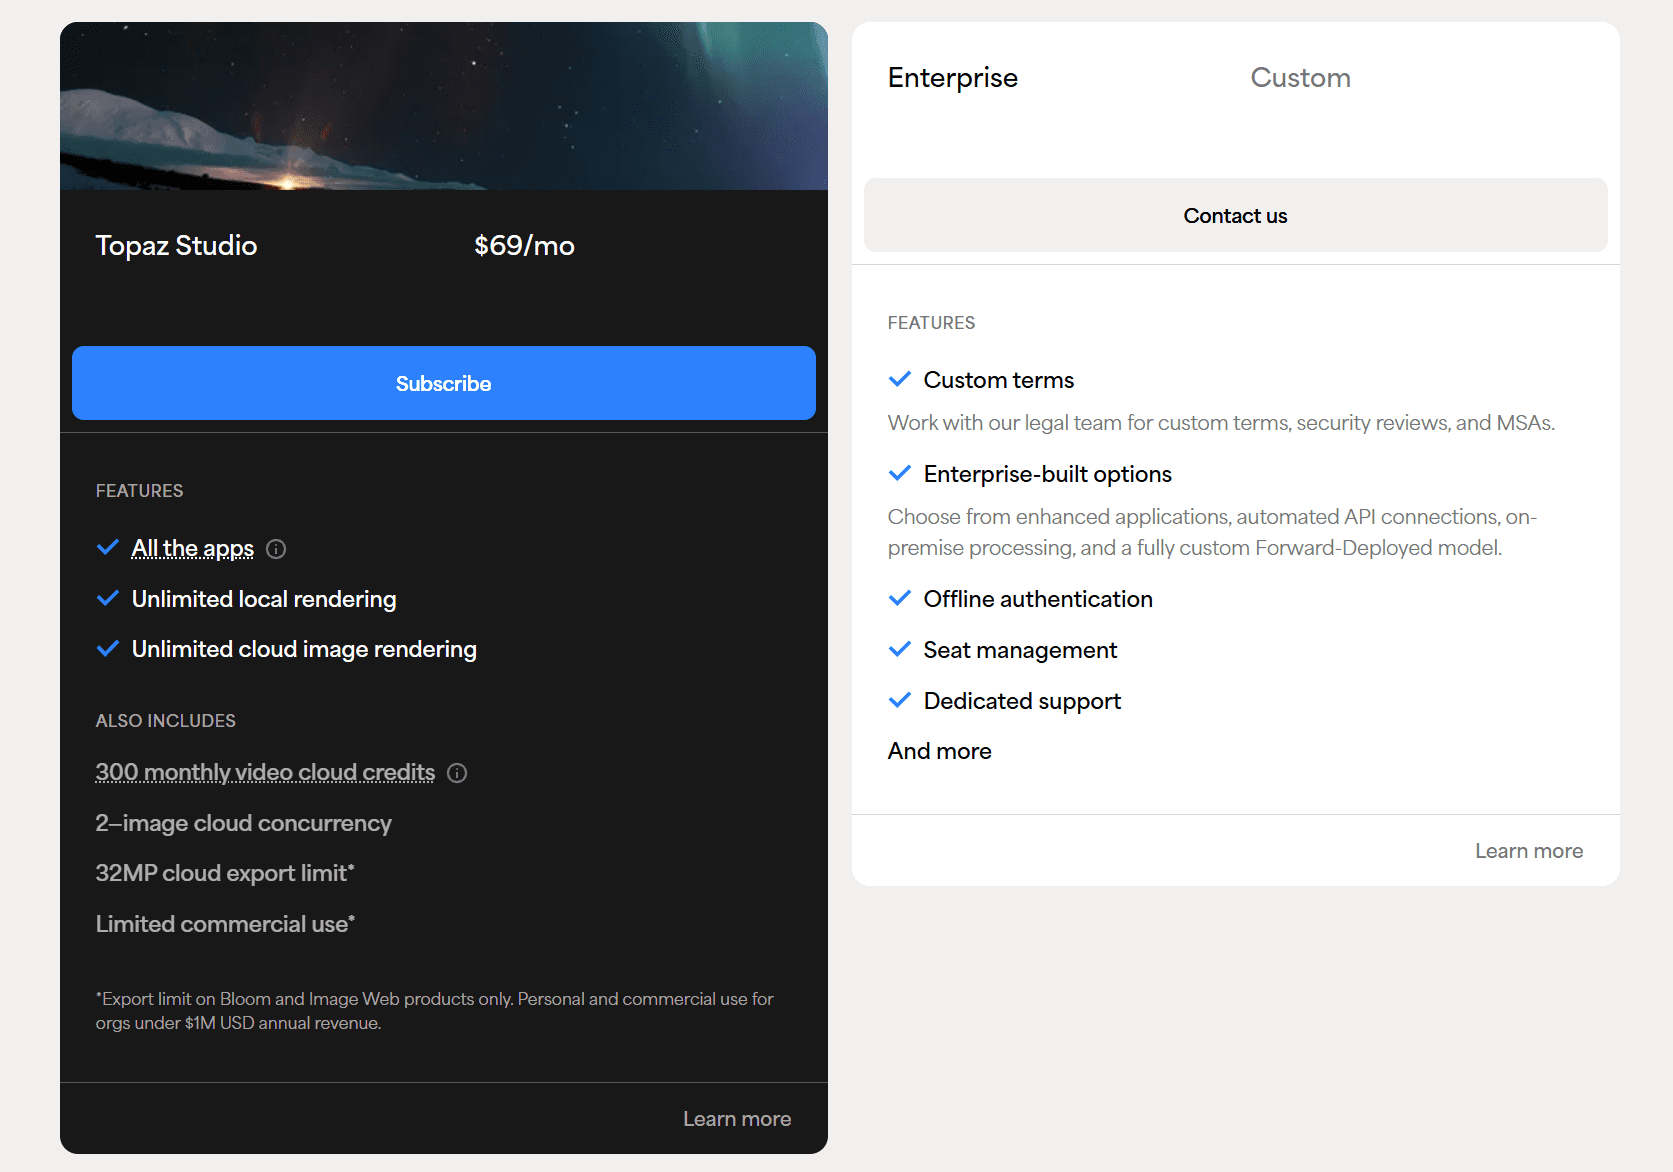Click the FEATURES label in Topaz Studio card
The width and height of the screenshot is (1673, 1172).
click(x=140, y=491)
